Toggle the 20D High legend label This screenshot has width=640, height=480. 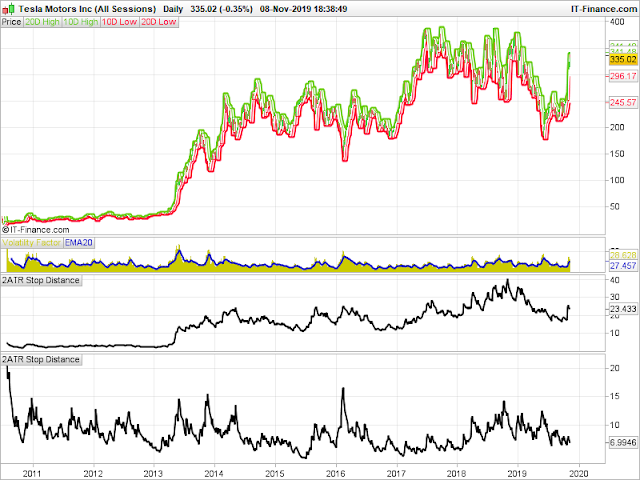coord(42,22)
